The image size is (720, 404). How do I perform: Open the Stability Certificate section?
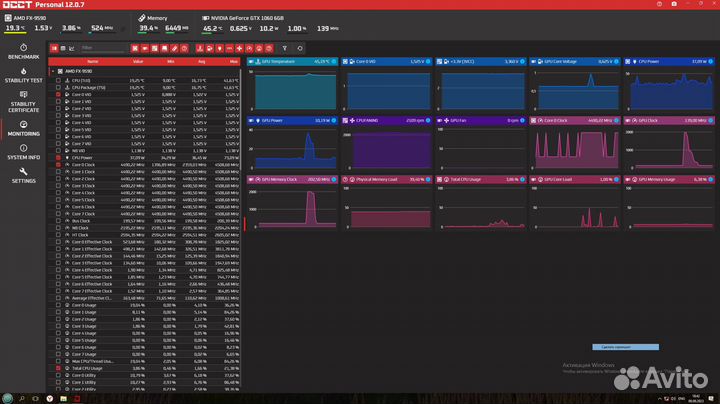pyautogui.click(x=23, y=102)
